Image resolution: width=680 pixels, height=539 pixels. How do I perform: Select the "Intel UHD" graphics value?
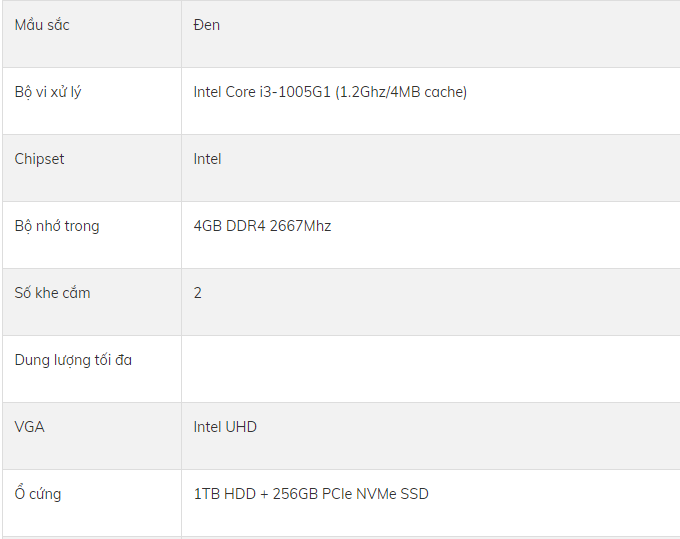click(225, 427)
